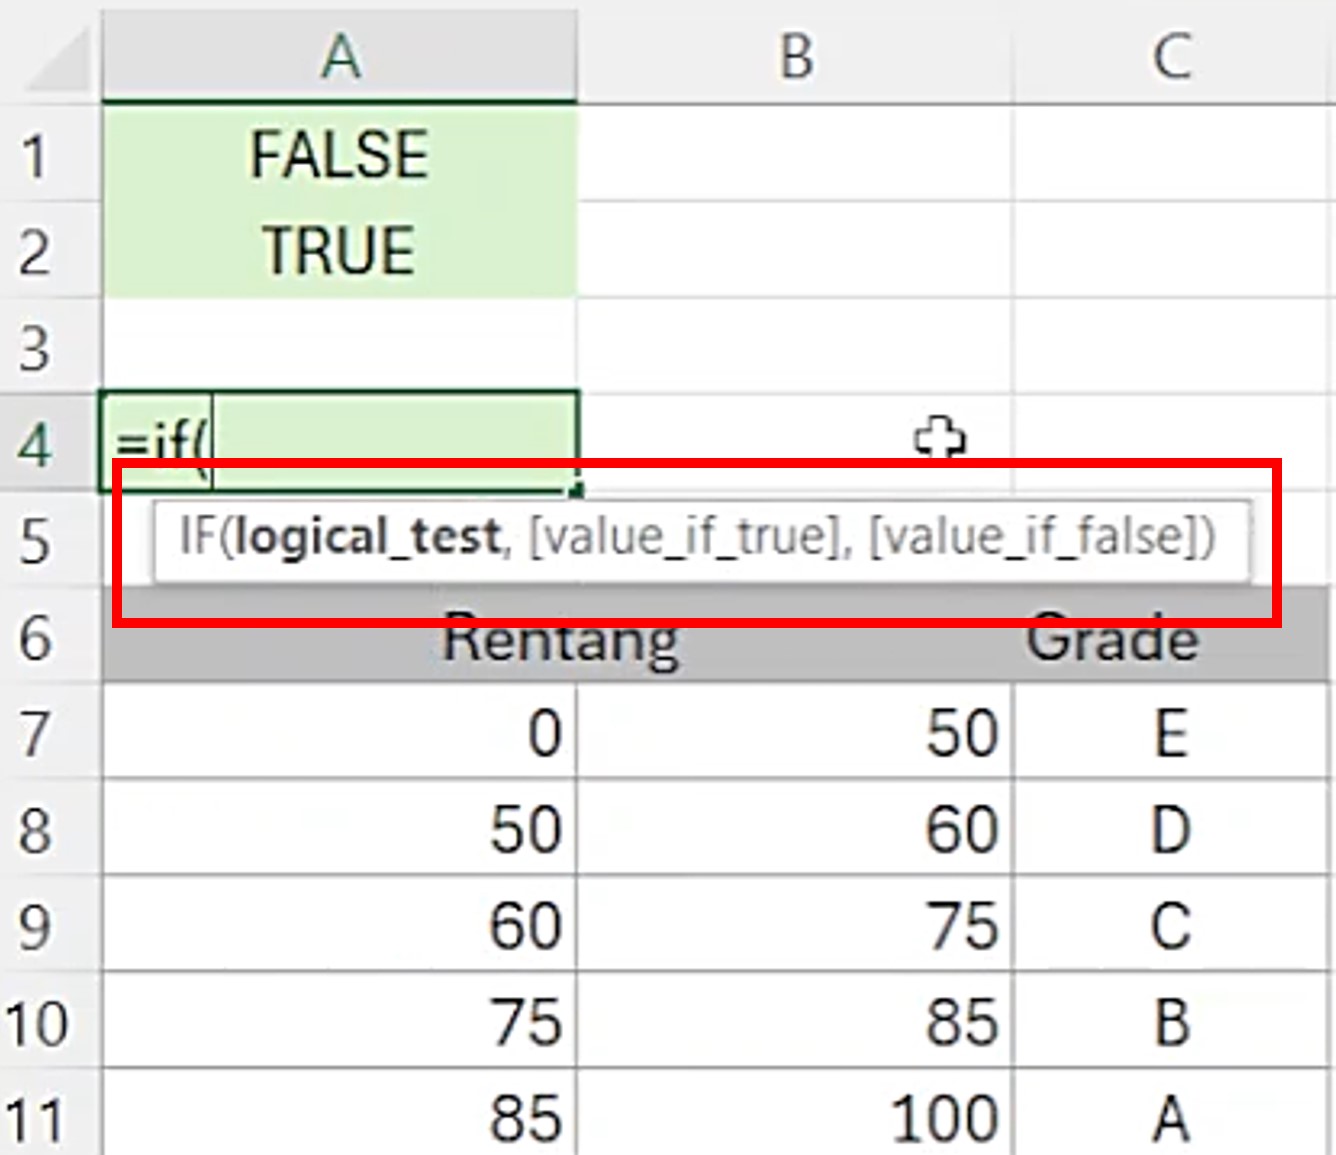Screen dimensions: 1336x1155
Task: Select row 3 header
Action: click(35, 348)
